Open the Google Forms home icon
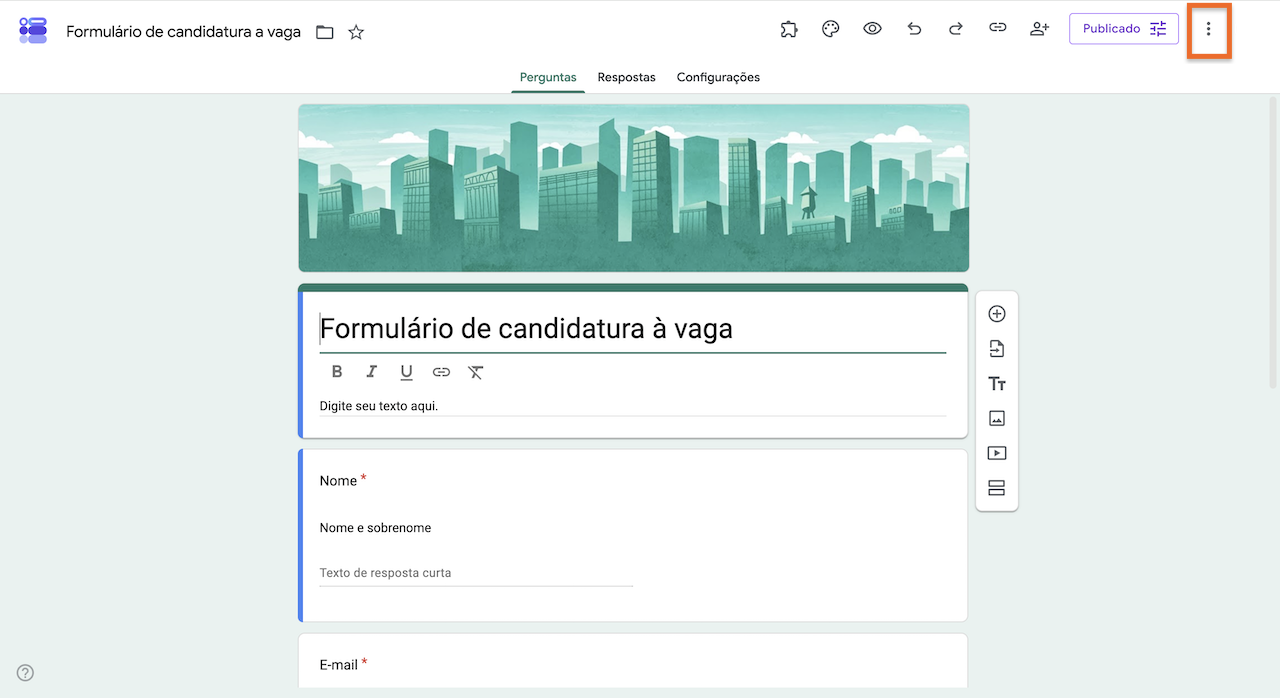Screen dimensions: 1280x698 click(x=33, y=30)
